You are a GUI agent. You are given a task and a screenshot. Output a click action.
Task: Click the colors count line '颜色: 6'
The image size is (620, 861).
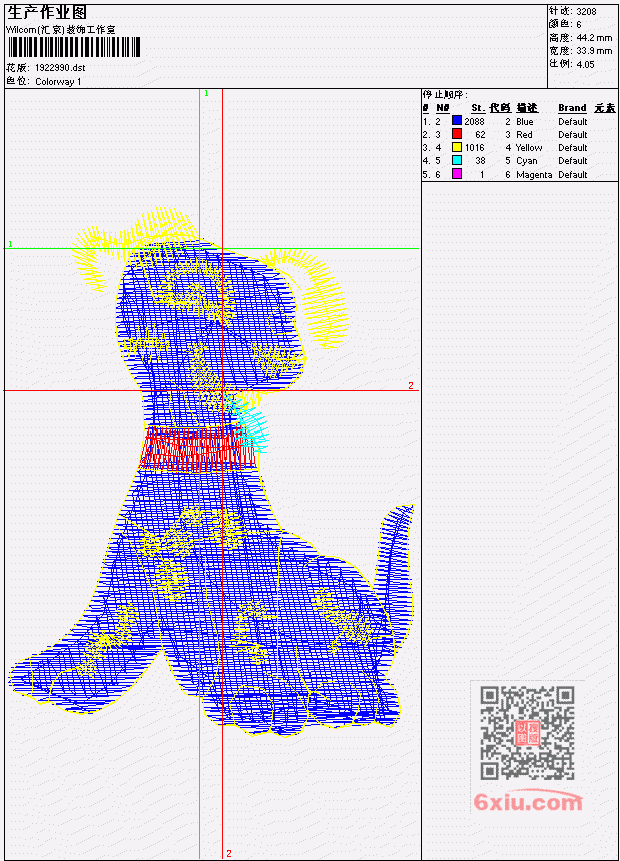click(x=565, y=24)
